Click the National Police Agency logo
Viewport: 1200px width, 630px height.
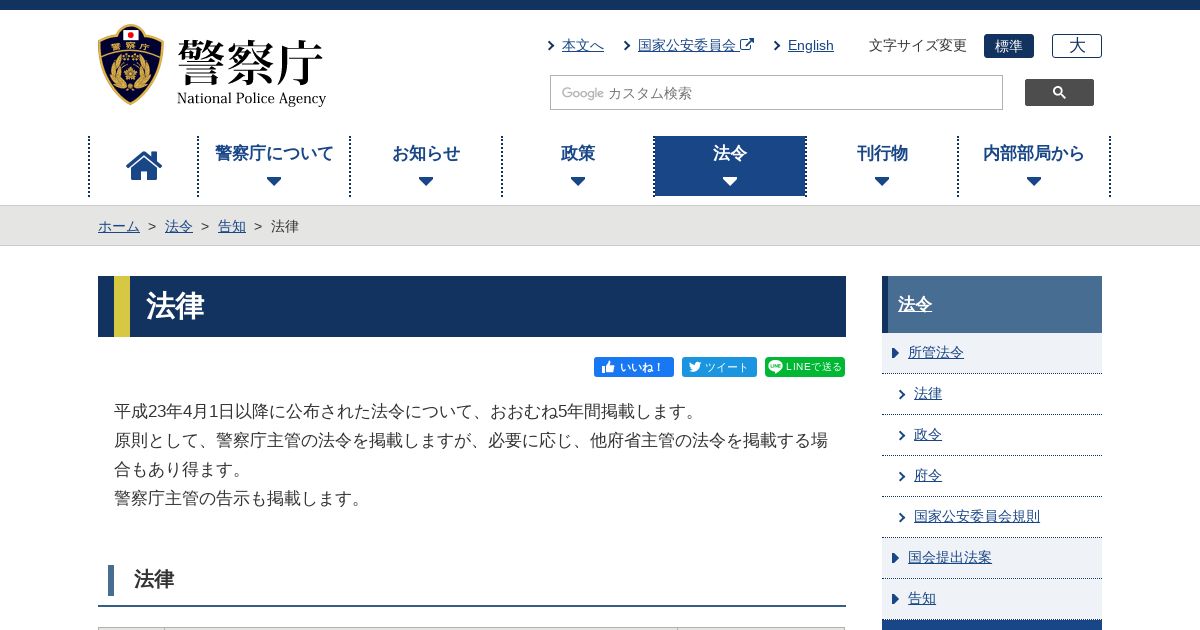[x=212, y=66]
